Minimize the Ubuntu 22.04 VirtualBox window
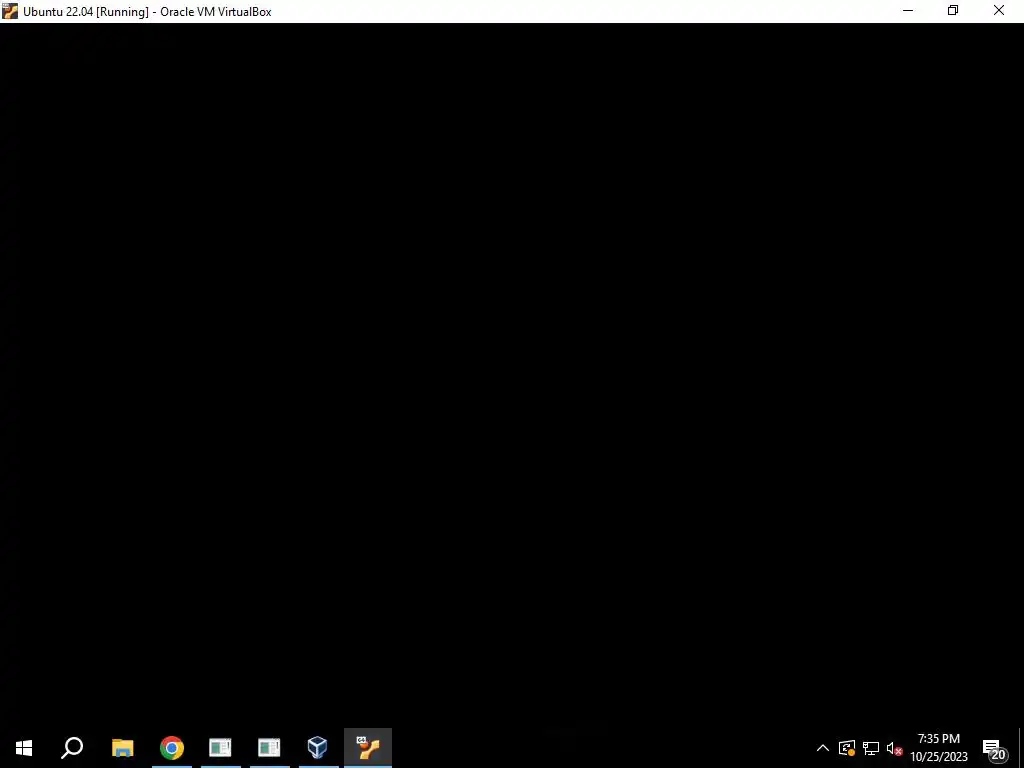The image size is (1024, 768). 908,11
